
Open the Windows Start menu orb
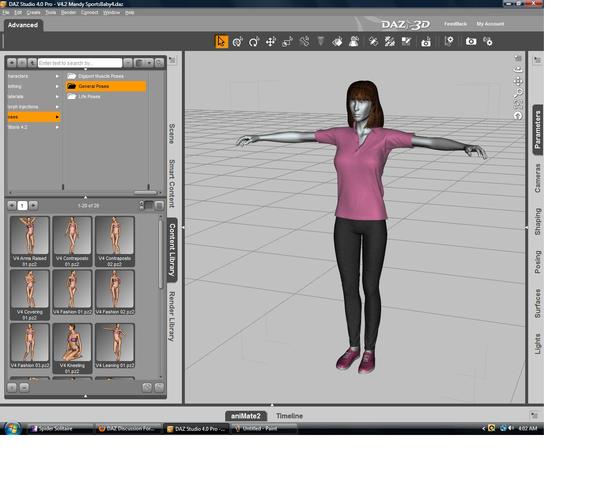[x=13, y=428]
